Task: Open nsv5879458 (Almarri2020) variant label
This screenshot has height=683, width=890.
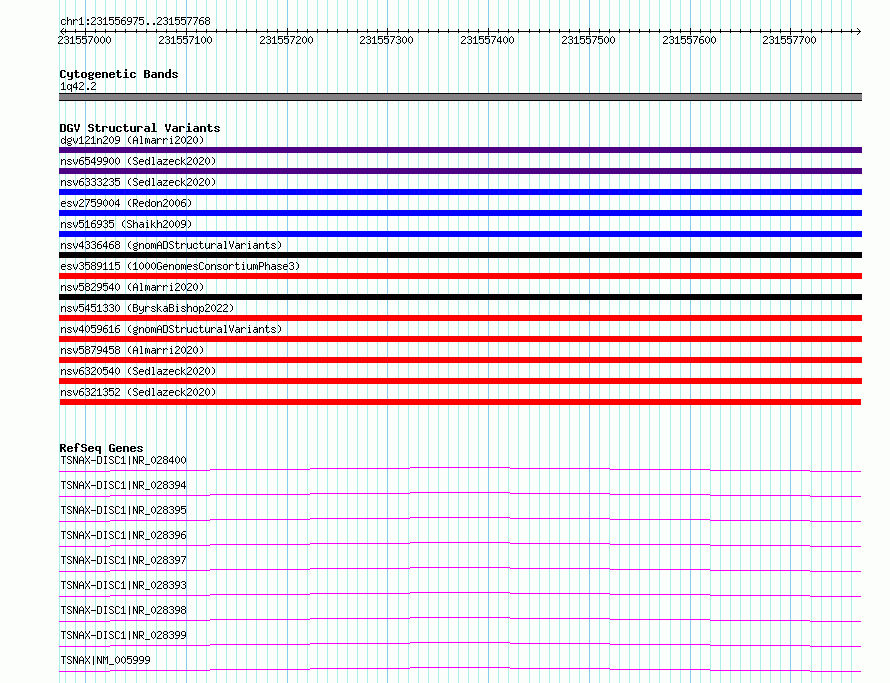Action: [x=132, y=350]
